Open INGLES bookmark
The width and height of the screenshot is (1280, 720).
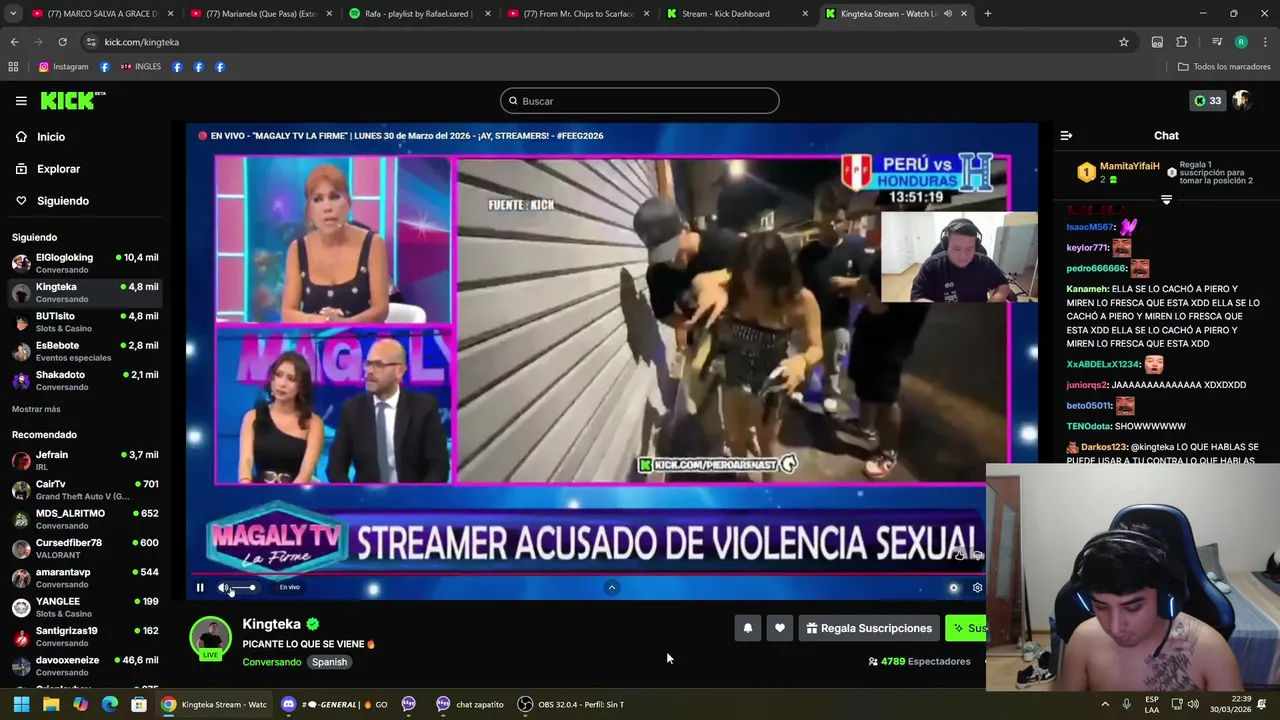(141, 67)
